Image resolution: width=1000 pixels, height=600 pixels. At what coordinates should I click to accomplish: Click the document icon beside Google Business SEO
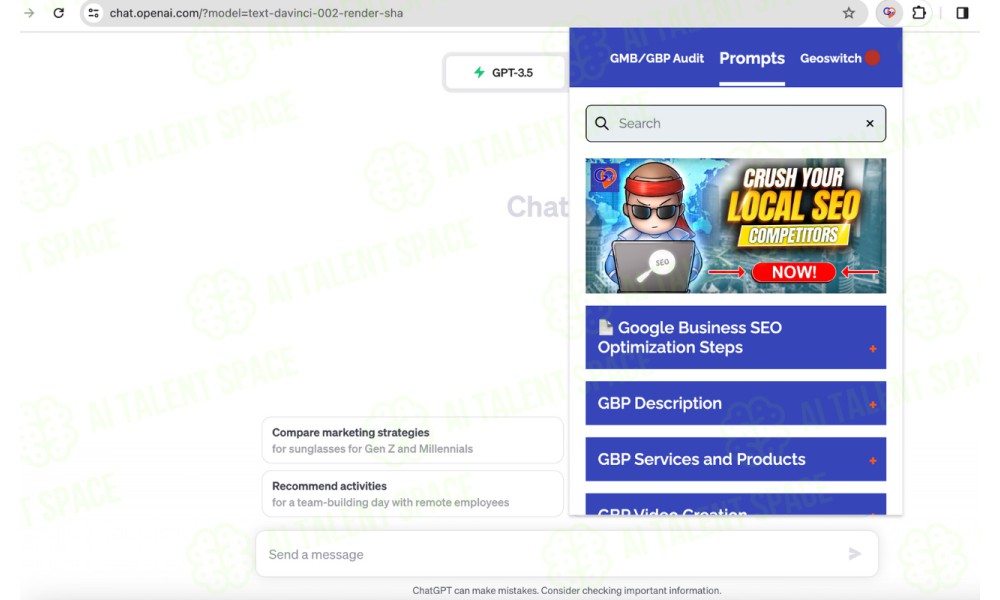pyautogui.click(x=606, y=327)
